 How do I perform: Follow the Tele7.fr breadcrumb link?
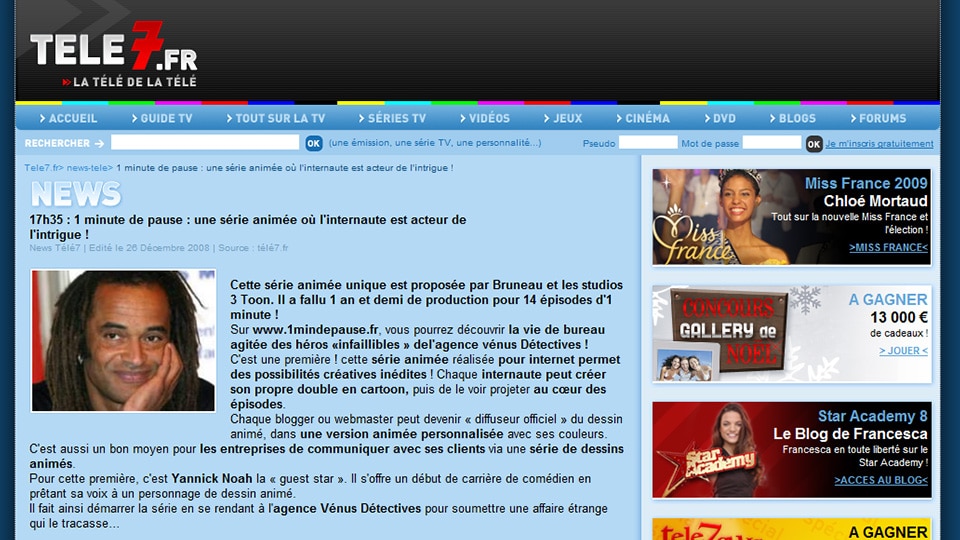[43, 168]
